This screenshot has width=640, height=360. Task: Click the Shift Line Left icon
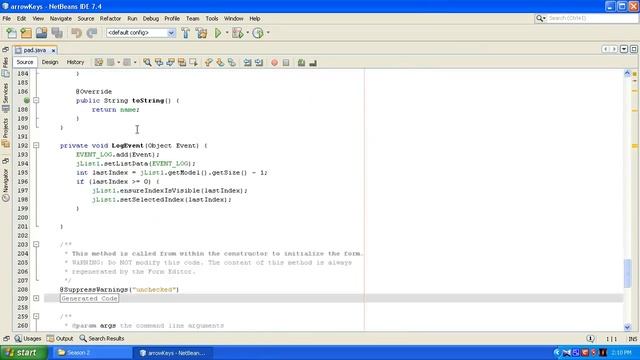coord(247,62)
